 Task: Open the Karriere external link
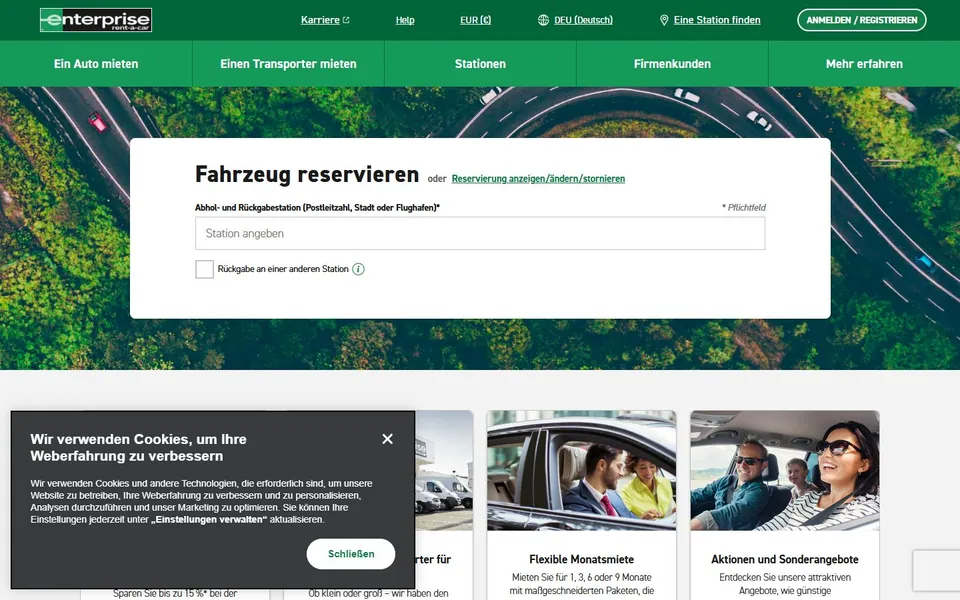(325, 20)
